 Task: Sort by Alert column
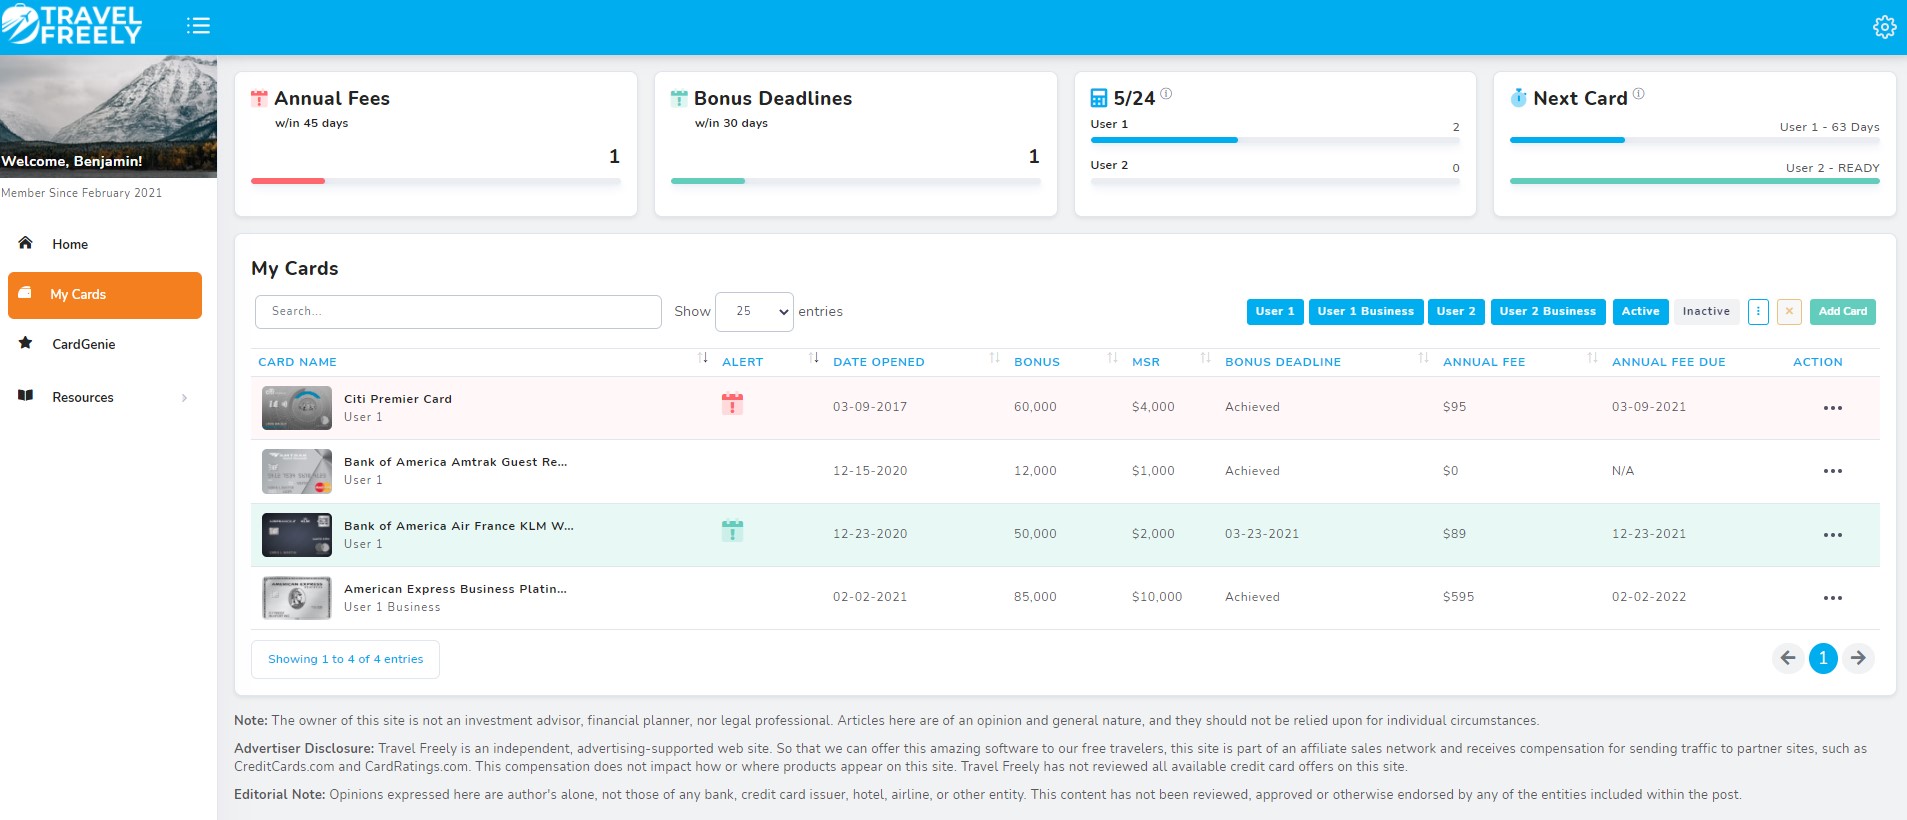tap(814, 359)
